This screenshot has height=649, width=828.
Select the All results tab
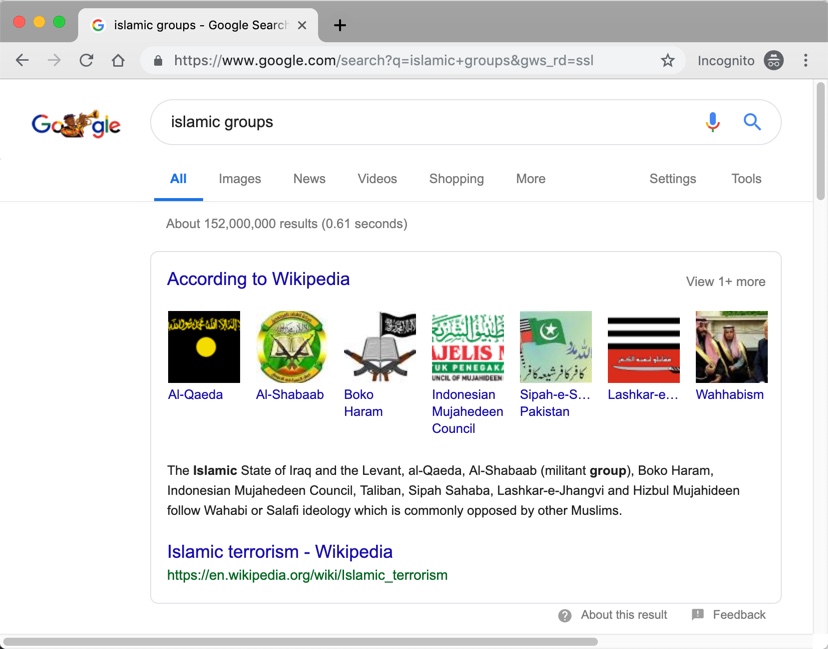(178, 178)
